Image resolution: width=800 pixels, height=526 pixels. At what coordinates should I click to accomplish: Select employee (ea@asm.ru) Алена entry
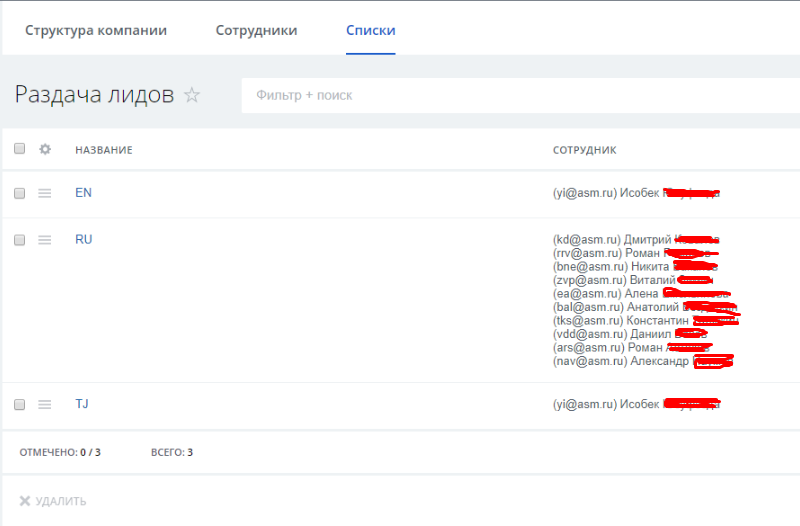click(641, 293)
